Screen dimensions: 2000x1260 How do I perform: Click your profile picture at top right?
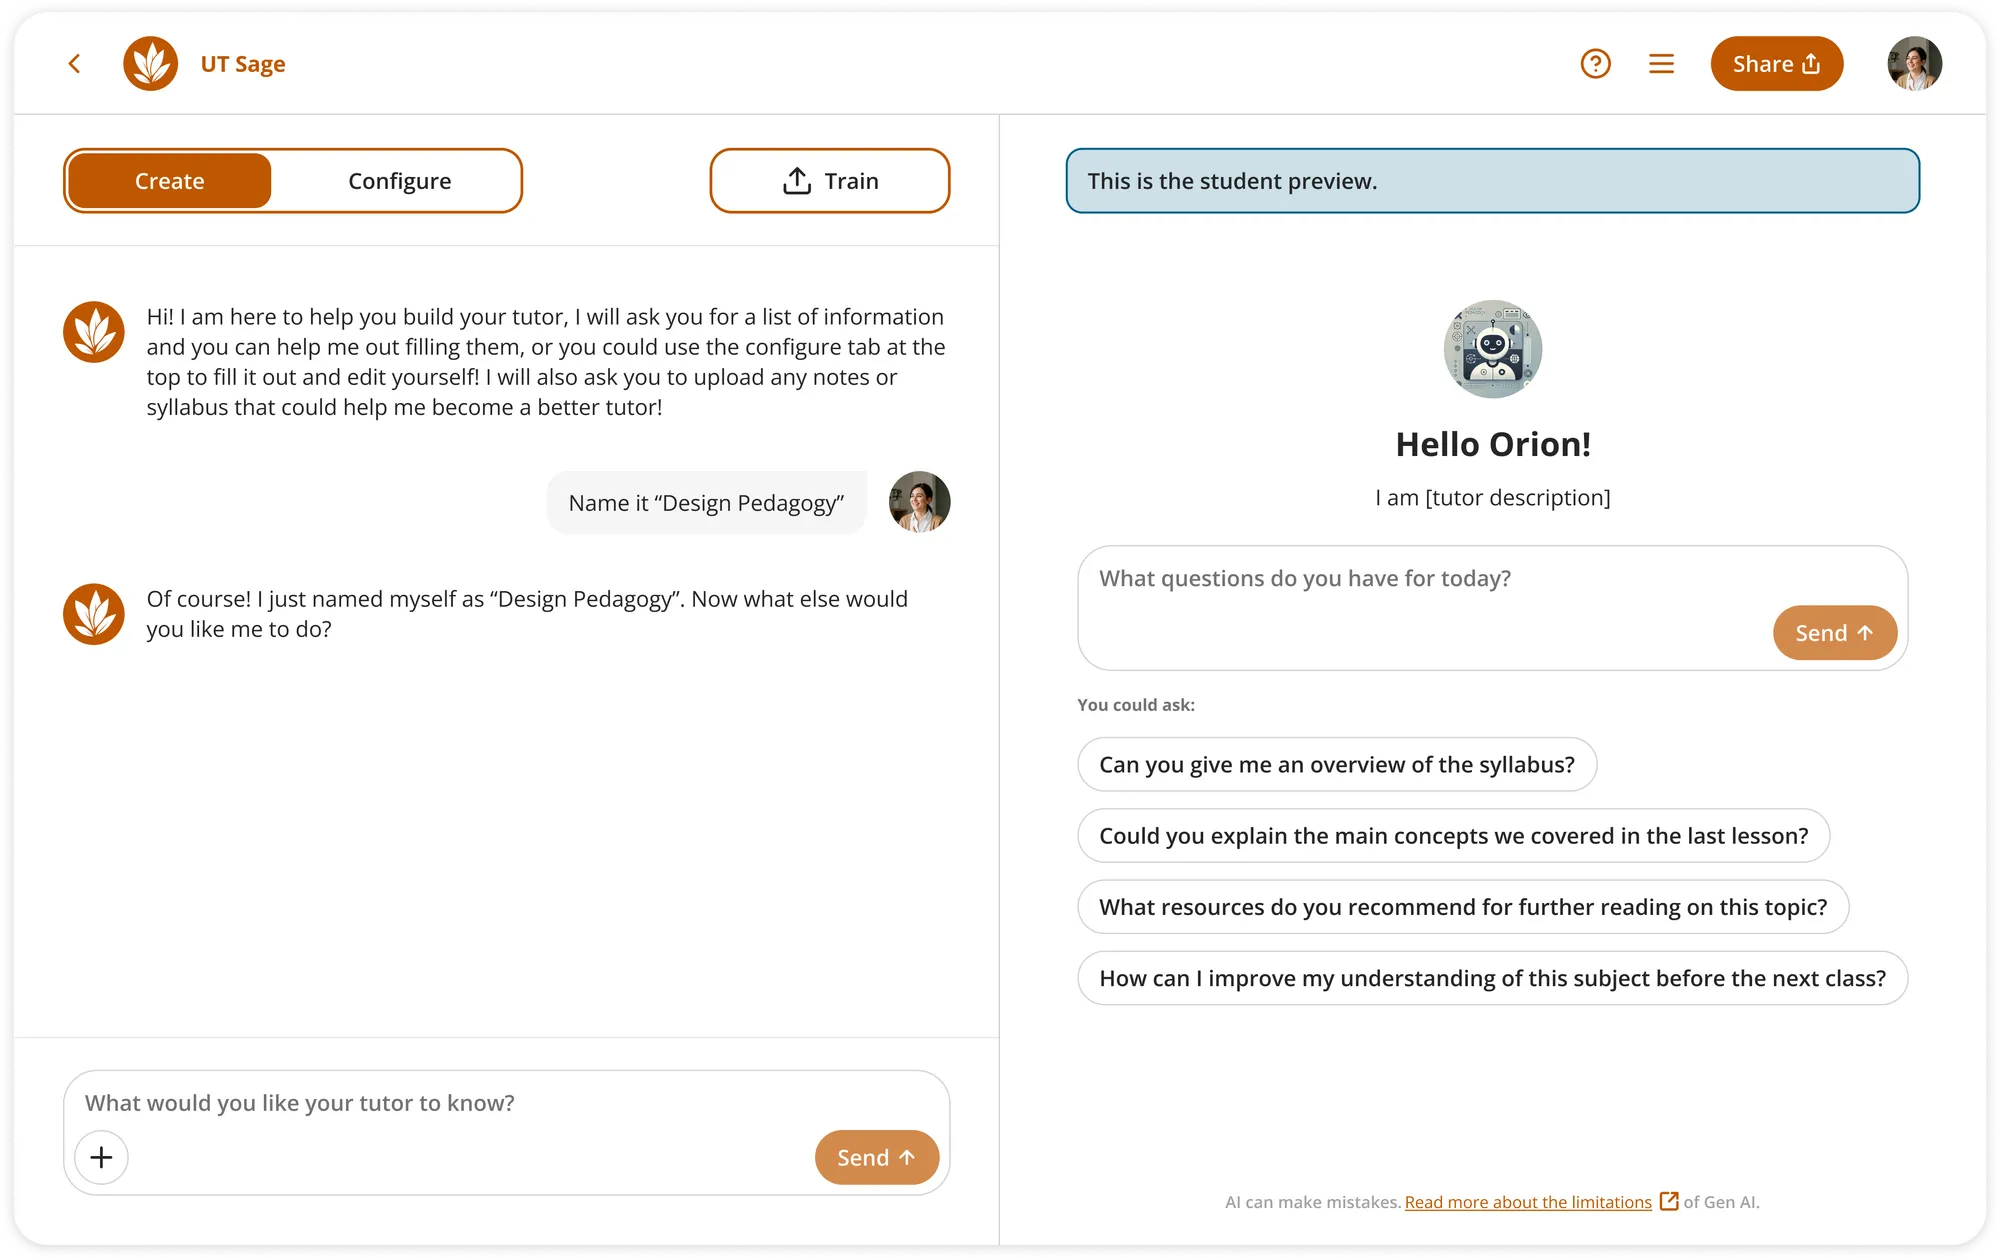[1913, 63]
